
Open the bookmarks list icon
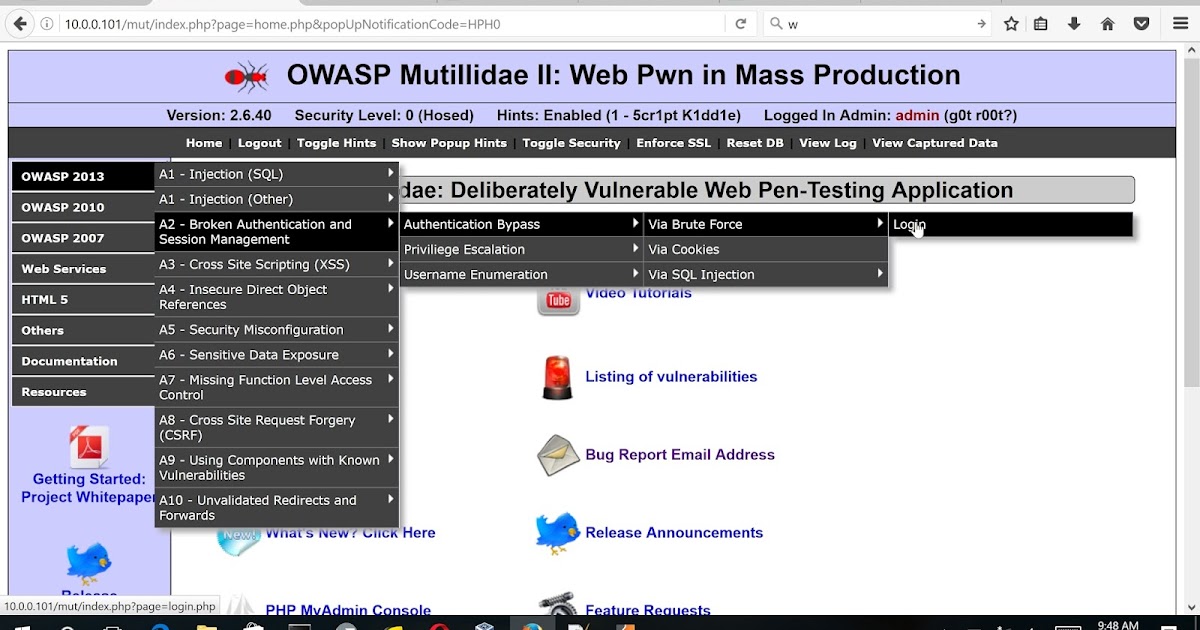coord(1041,24)
